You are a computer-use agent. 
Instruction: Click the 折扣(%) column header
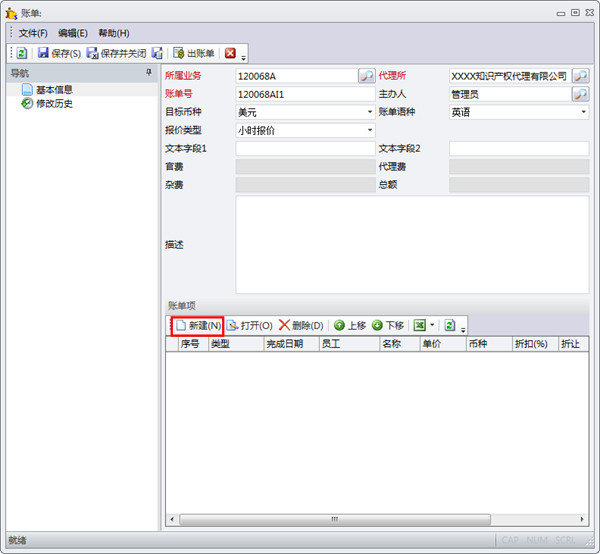click(535, 344)
